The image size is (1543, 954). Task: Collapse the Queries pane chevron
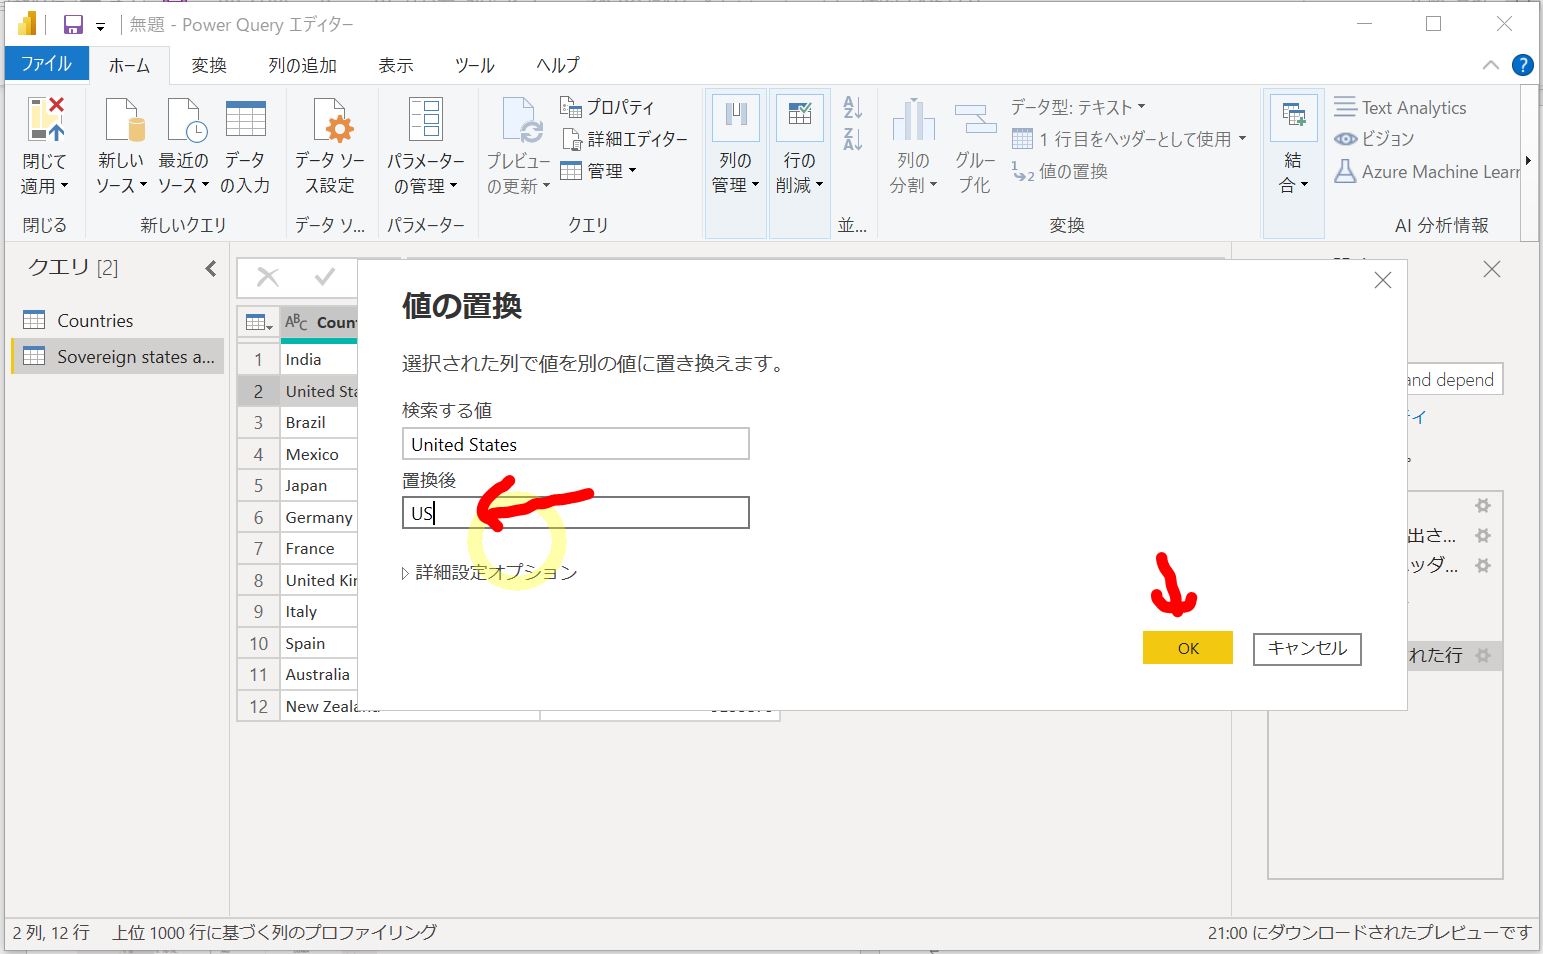(x=210, y=268)
